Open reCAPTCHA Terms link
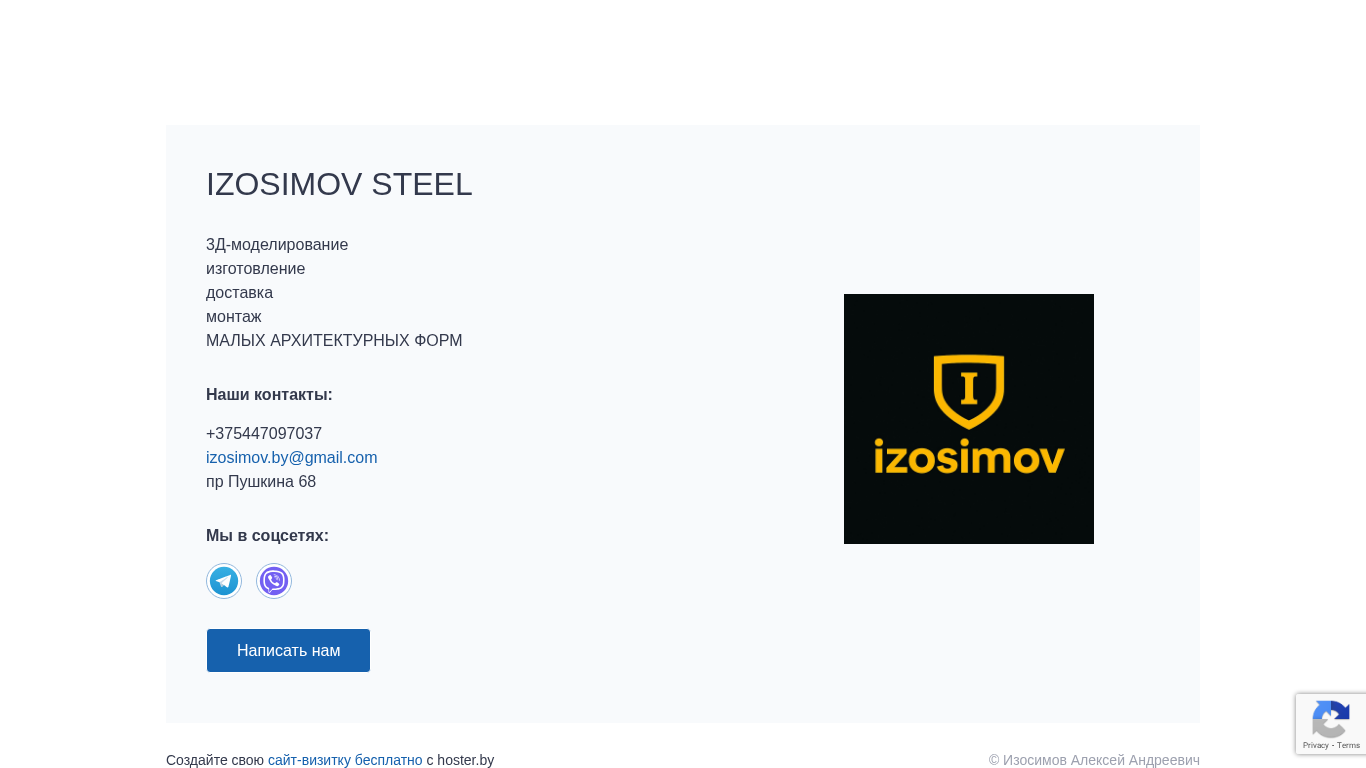1366x768 pixels. (x=1349, y=745)
